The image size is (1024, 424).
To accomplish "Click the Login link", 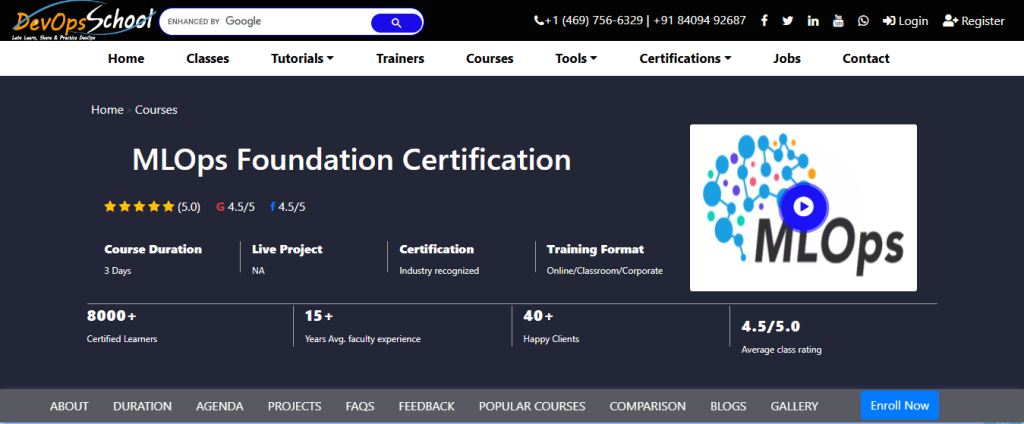I will point(905,21).
